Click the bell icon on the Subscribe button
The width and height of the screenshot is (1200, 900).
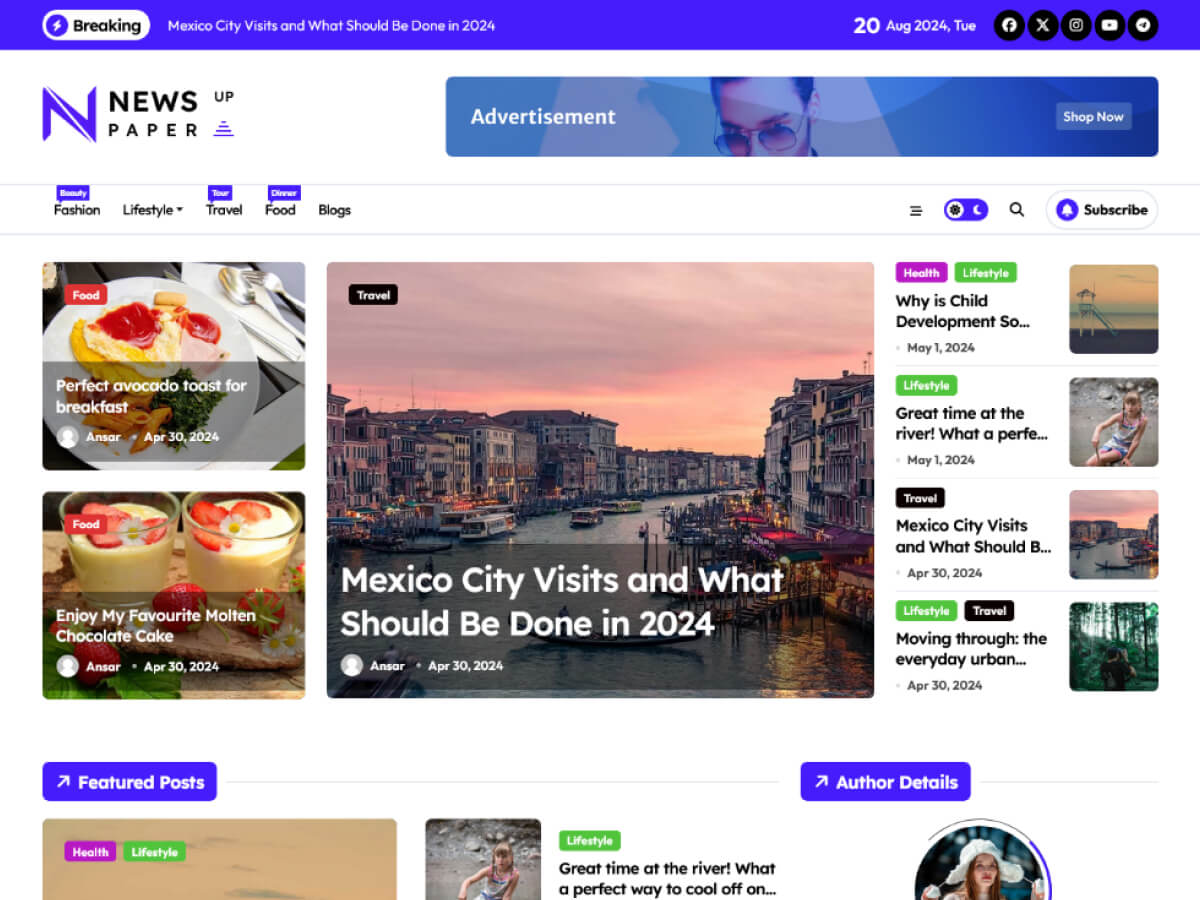point(1068,210)
